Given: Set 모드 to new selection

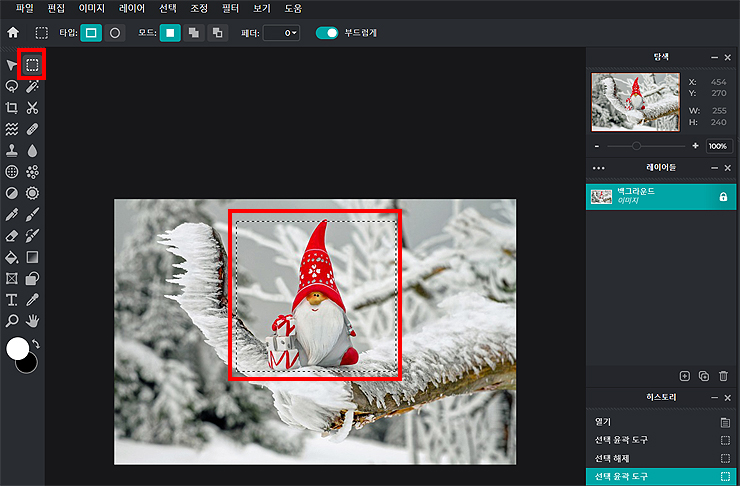Looking at the screenshot, I should tap(170, 33).
